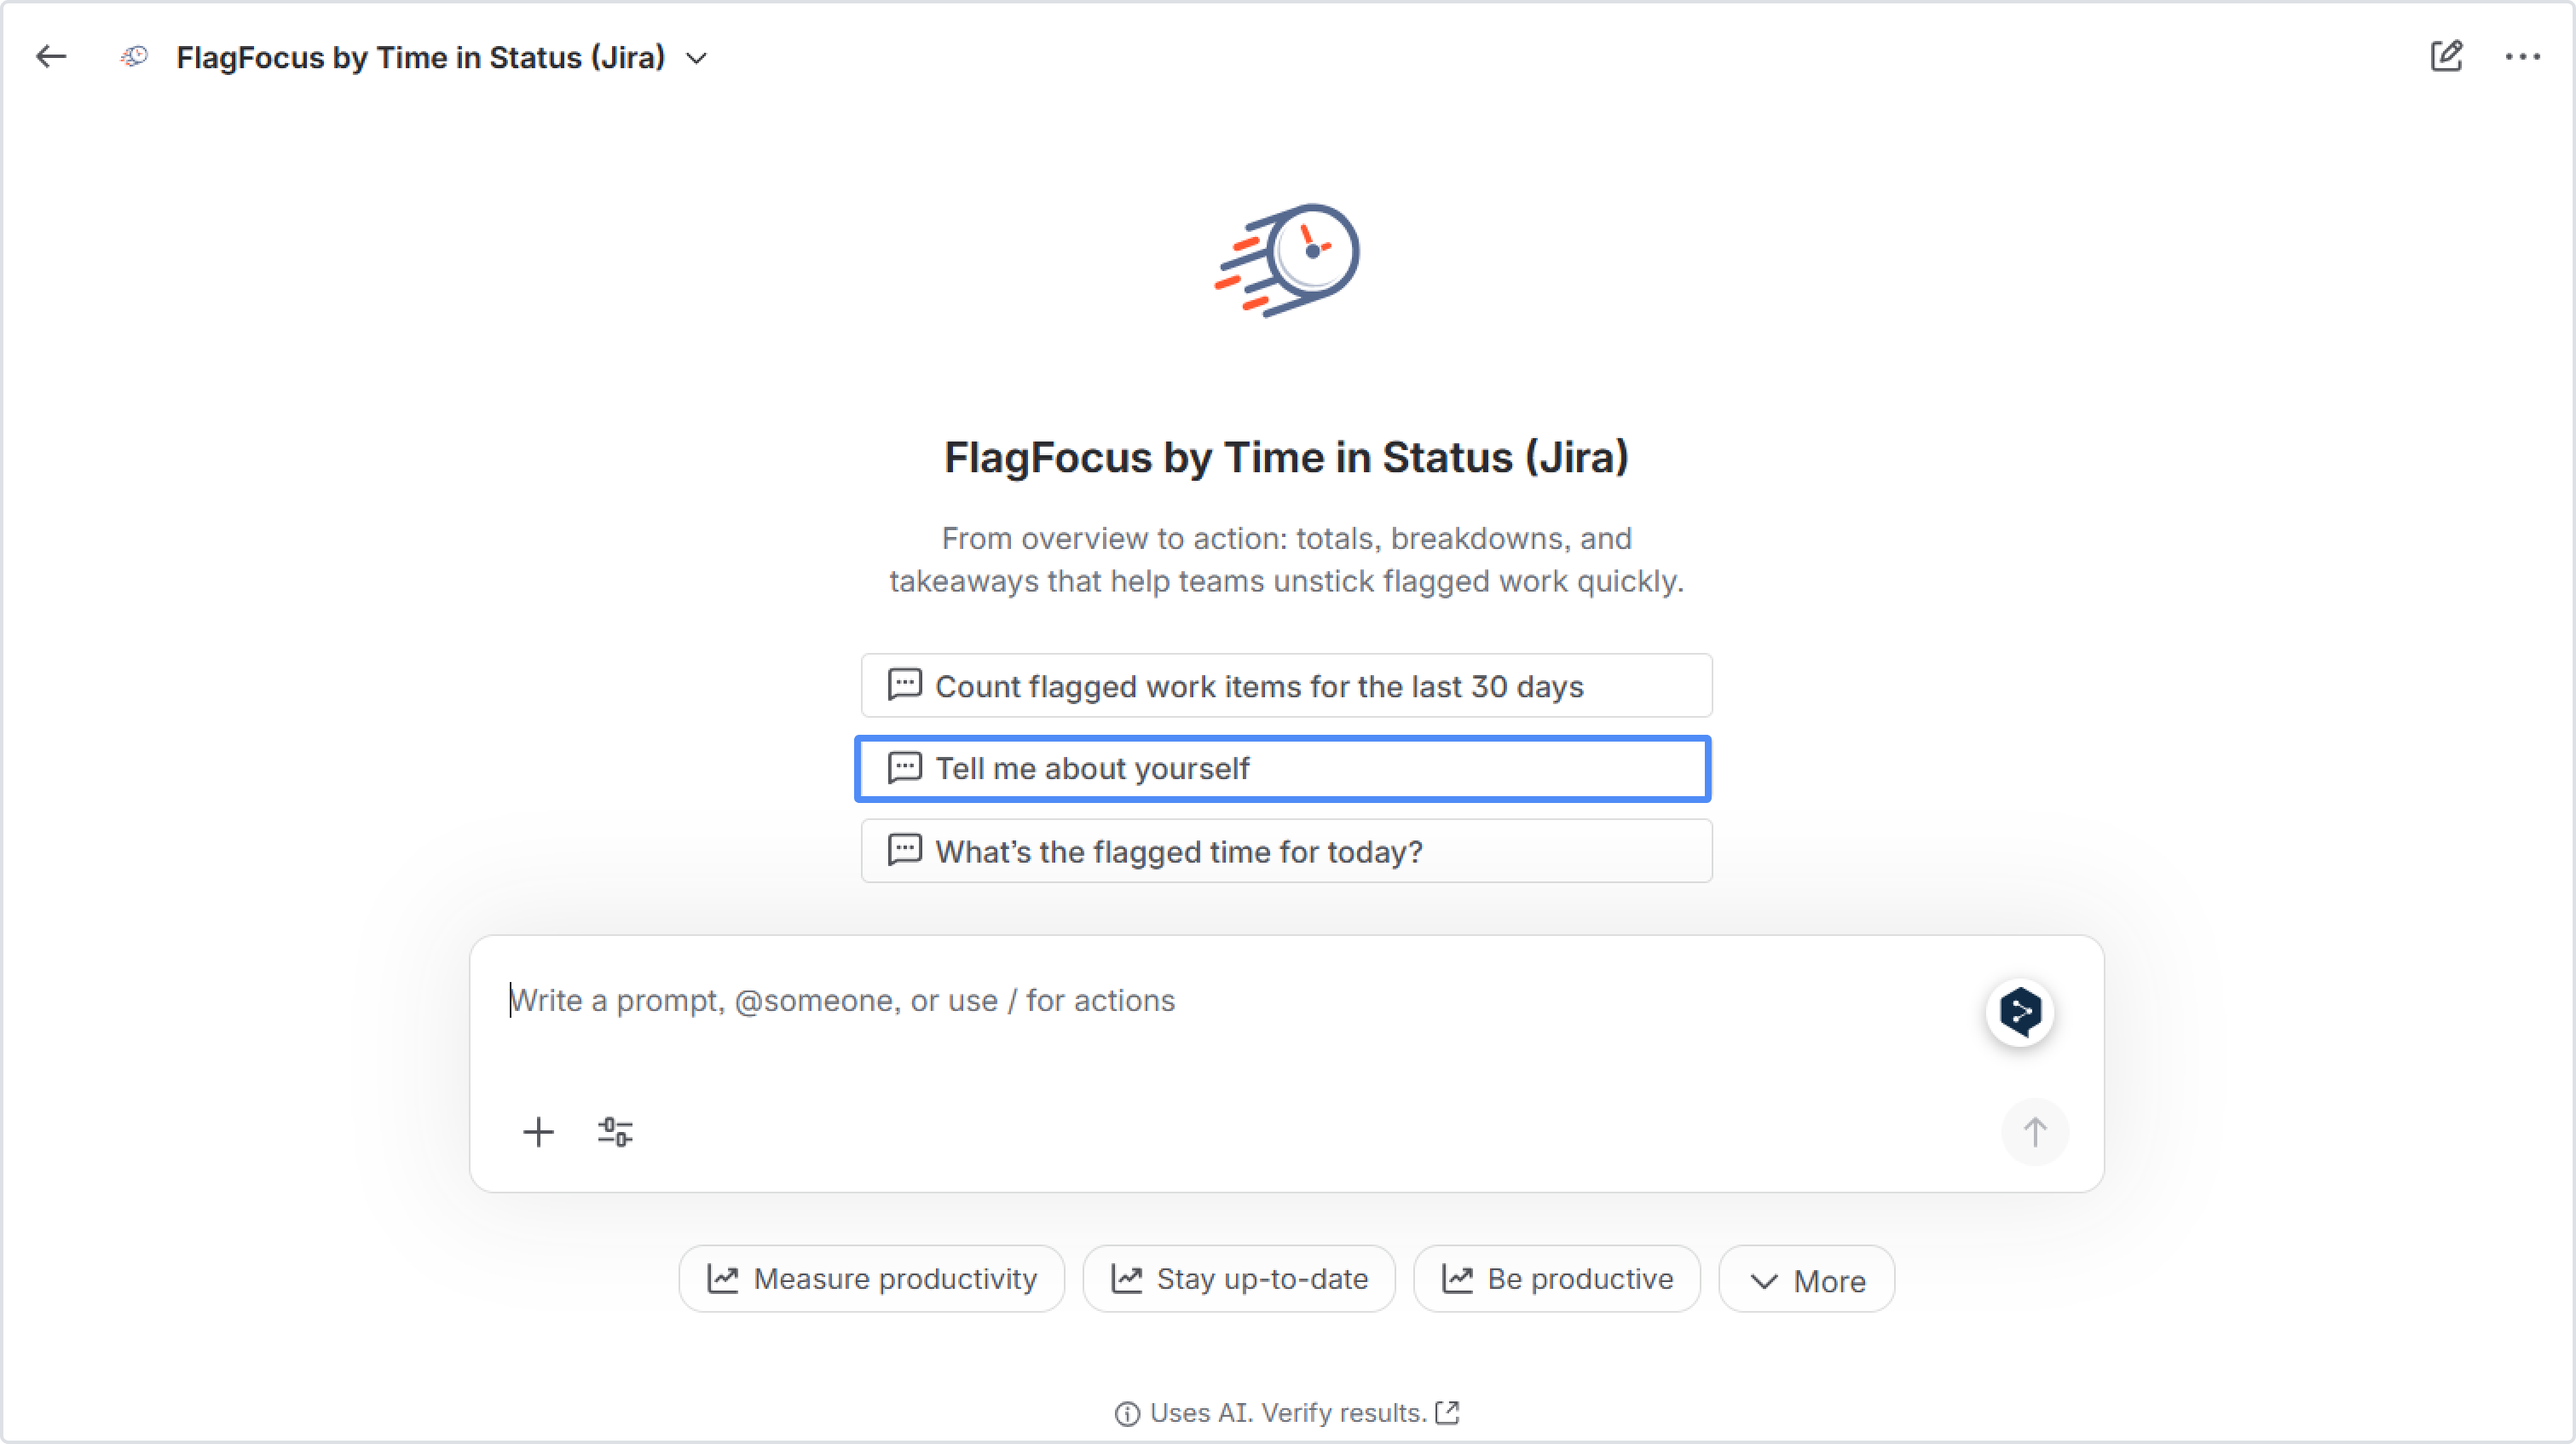Viewport: 2576px width, 1444px height.
Task: Click the plus attach icon
Action: 538,1132
